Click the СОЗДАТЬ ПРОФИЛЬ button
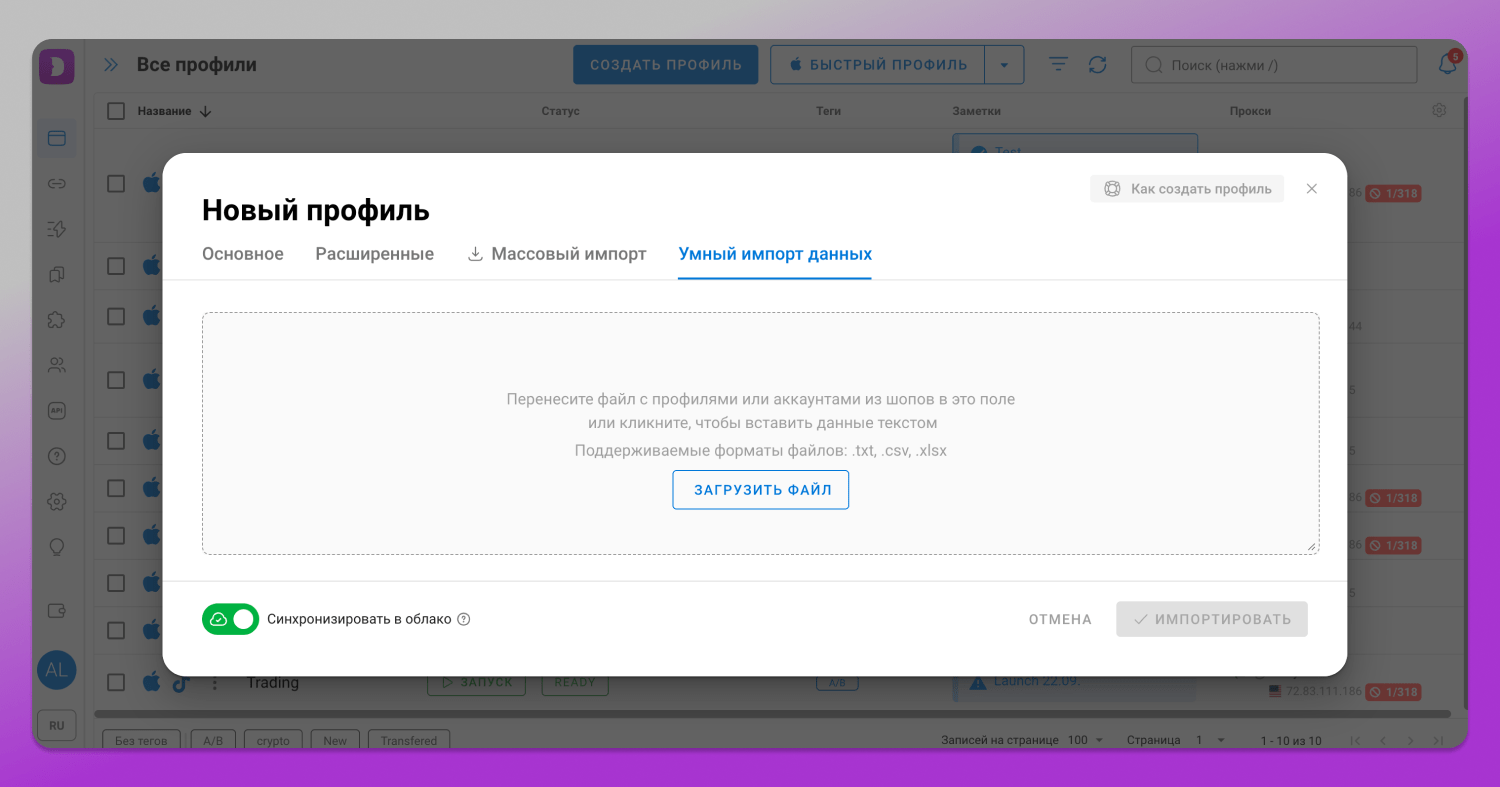 (666, 65)
